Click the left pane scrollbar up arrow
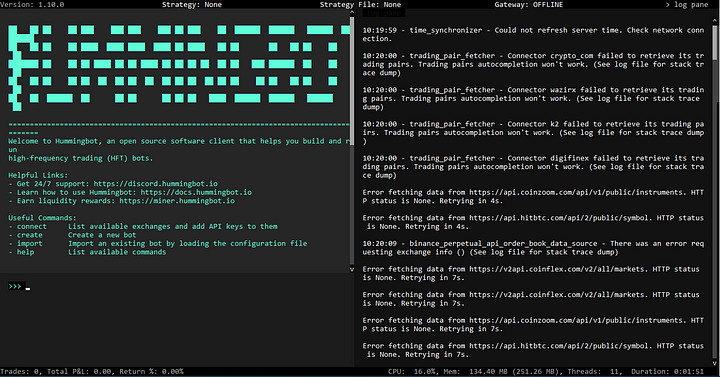The image size is (720, 377). 352,14
